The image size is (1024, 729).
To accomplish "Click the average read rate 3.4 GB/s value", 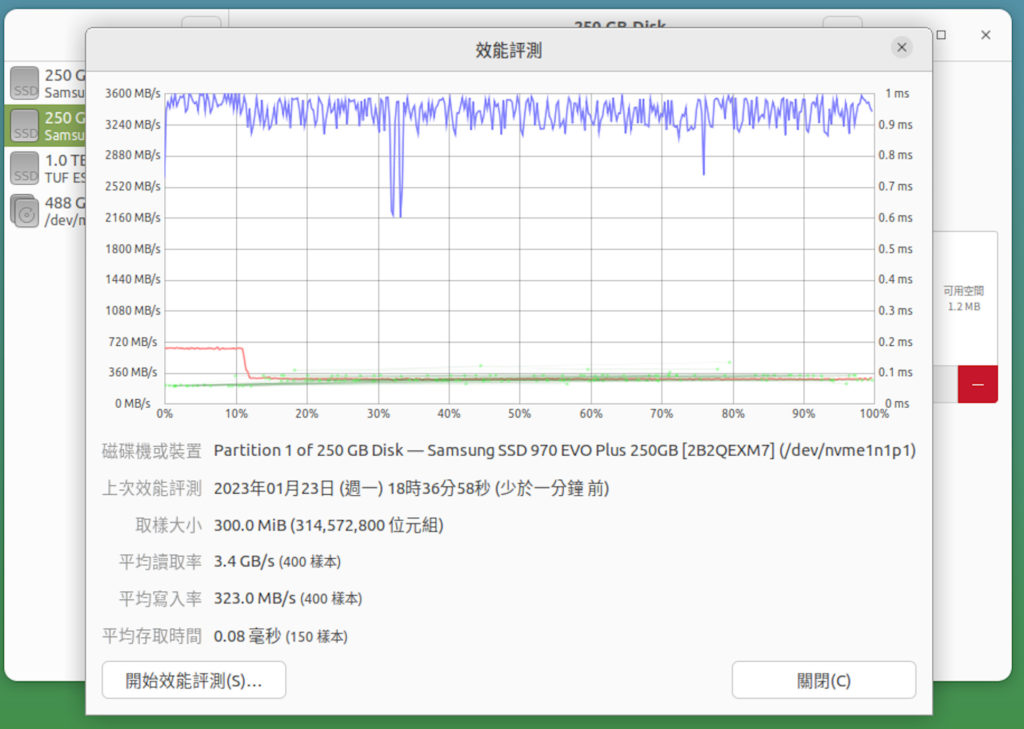I will click(277, 562).
